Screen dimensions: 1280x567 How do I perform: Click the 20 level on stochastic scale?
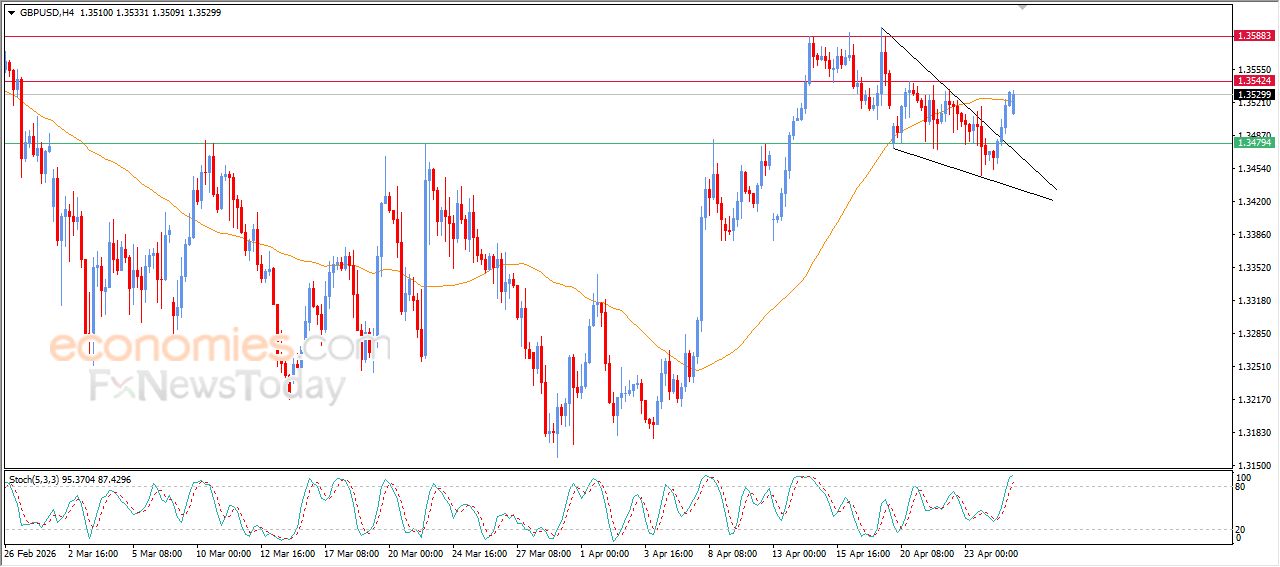tap(1239, 529)
